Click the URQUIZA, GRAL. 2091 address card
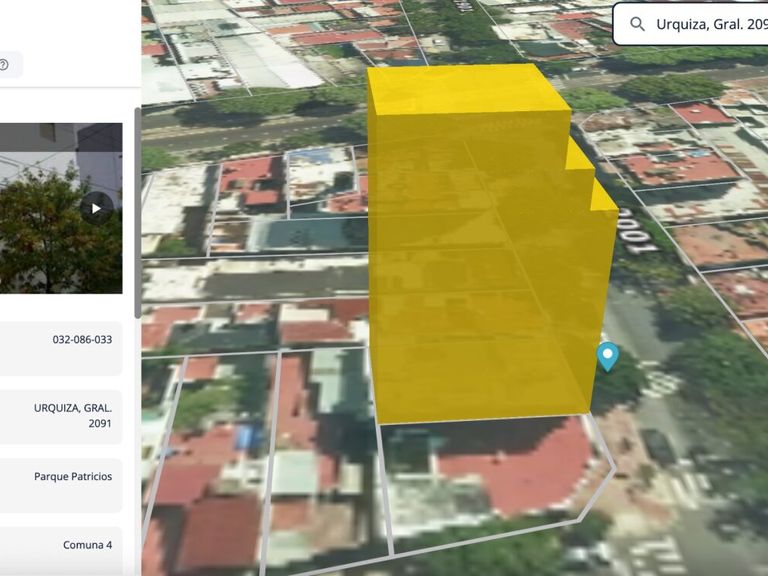This screenshot has width=768, height=576. pos(61,417)
